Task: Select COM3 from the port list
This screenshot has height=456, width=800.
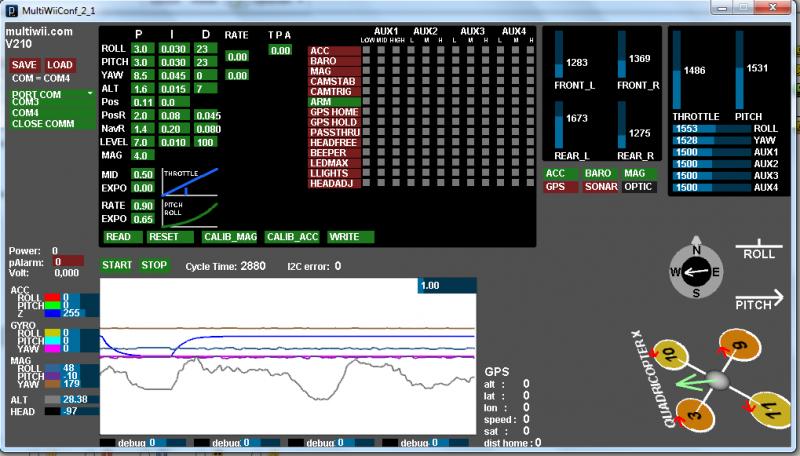Action: (26, 103)
